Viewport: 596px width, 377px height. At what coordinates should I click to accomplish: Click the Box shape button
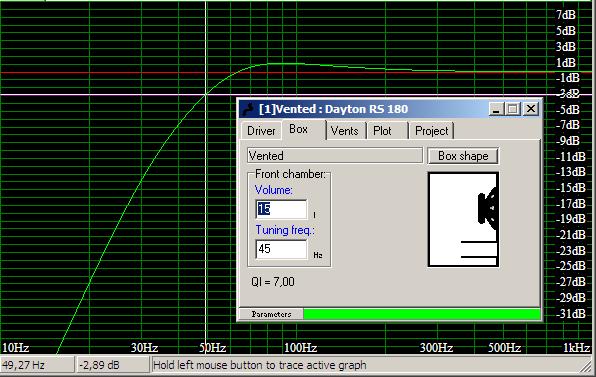point(463,156)
